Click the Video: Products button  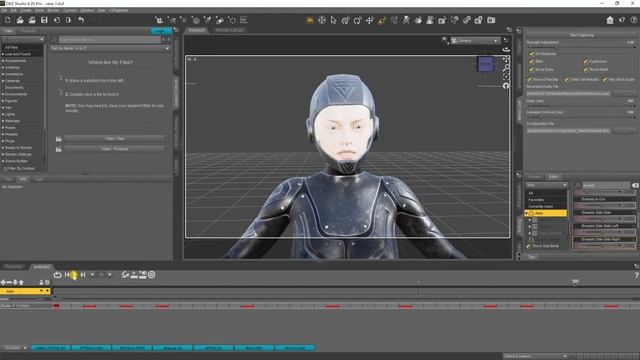[x=115, y=149]
